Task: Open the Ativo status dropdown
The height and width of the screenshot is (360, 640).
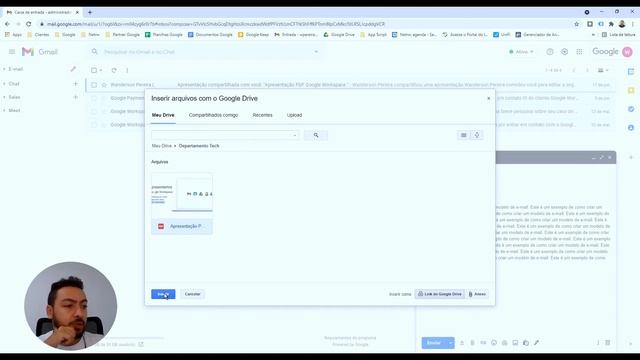Action: tap(521, 52)
